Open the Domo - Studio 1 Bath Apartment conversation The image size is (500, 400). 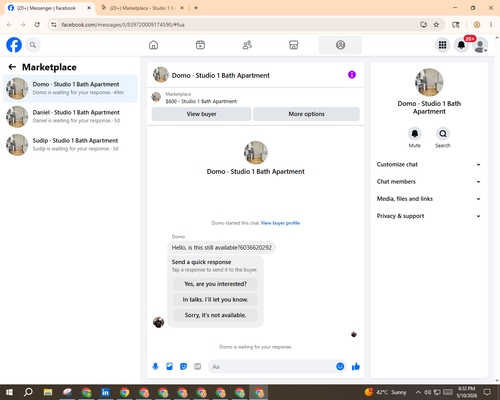tap(70, 89)
